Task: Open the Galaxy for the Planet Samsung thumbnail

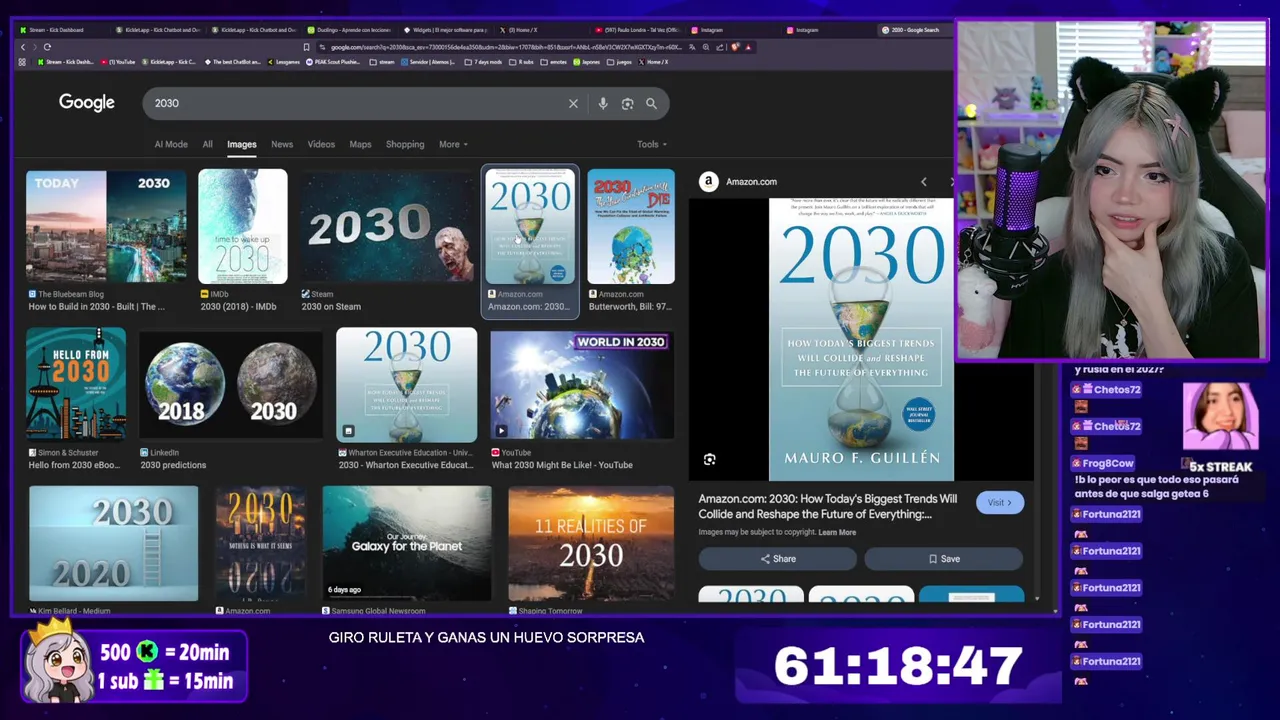Action: [407, 543]
